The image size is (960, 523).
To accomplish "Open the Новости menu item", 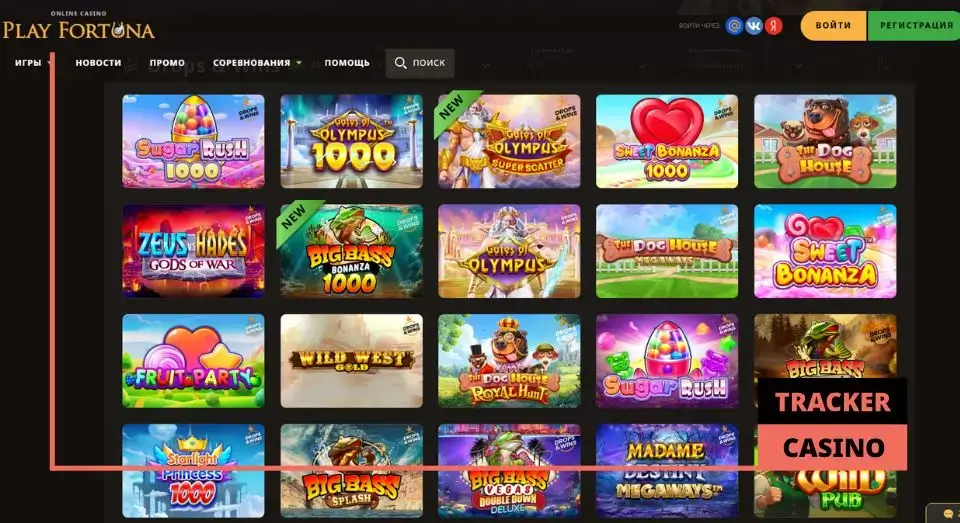I will (98, 62).
